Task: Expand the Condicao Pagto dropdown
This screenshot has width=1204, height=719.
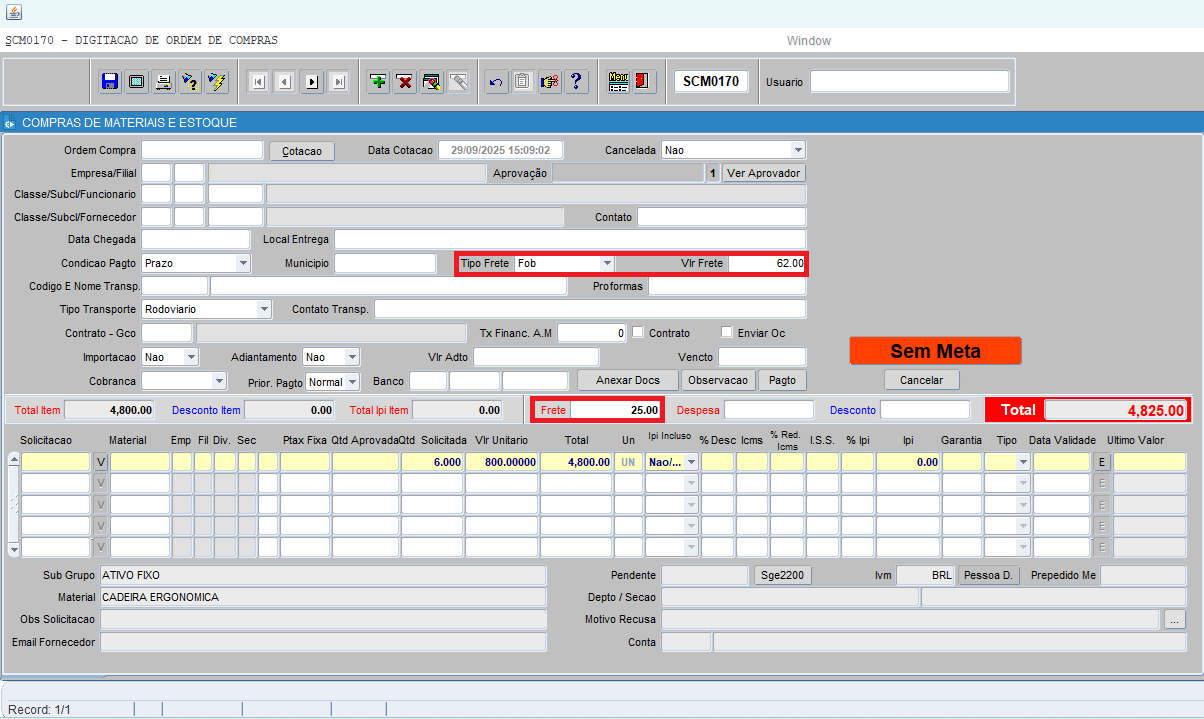Action: coord(243,263)
